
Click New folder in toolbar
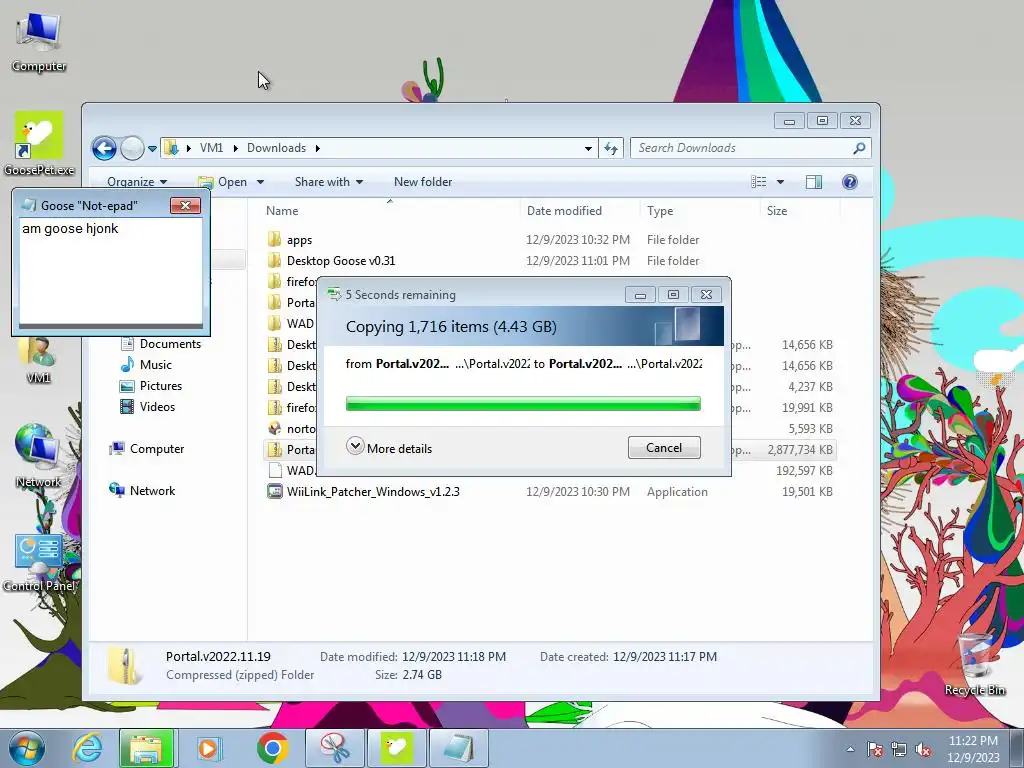click(423, 182)
